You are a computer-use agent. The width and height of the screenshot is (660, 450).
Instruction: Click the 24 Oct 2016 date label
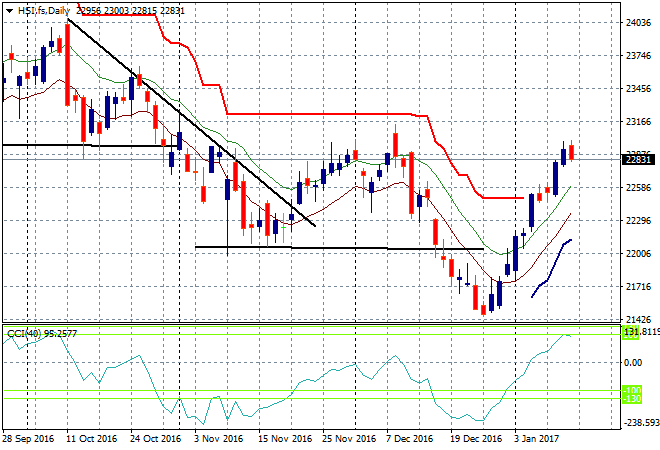[155, 439]
